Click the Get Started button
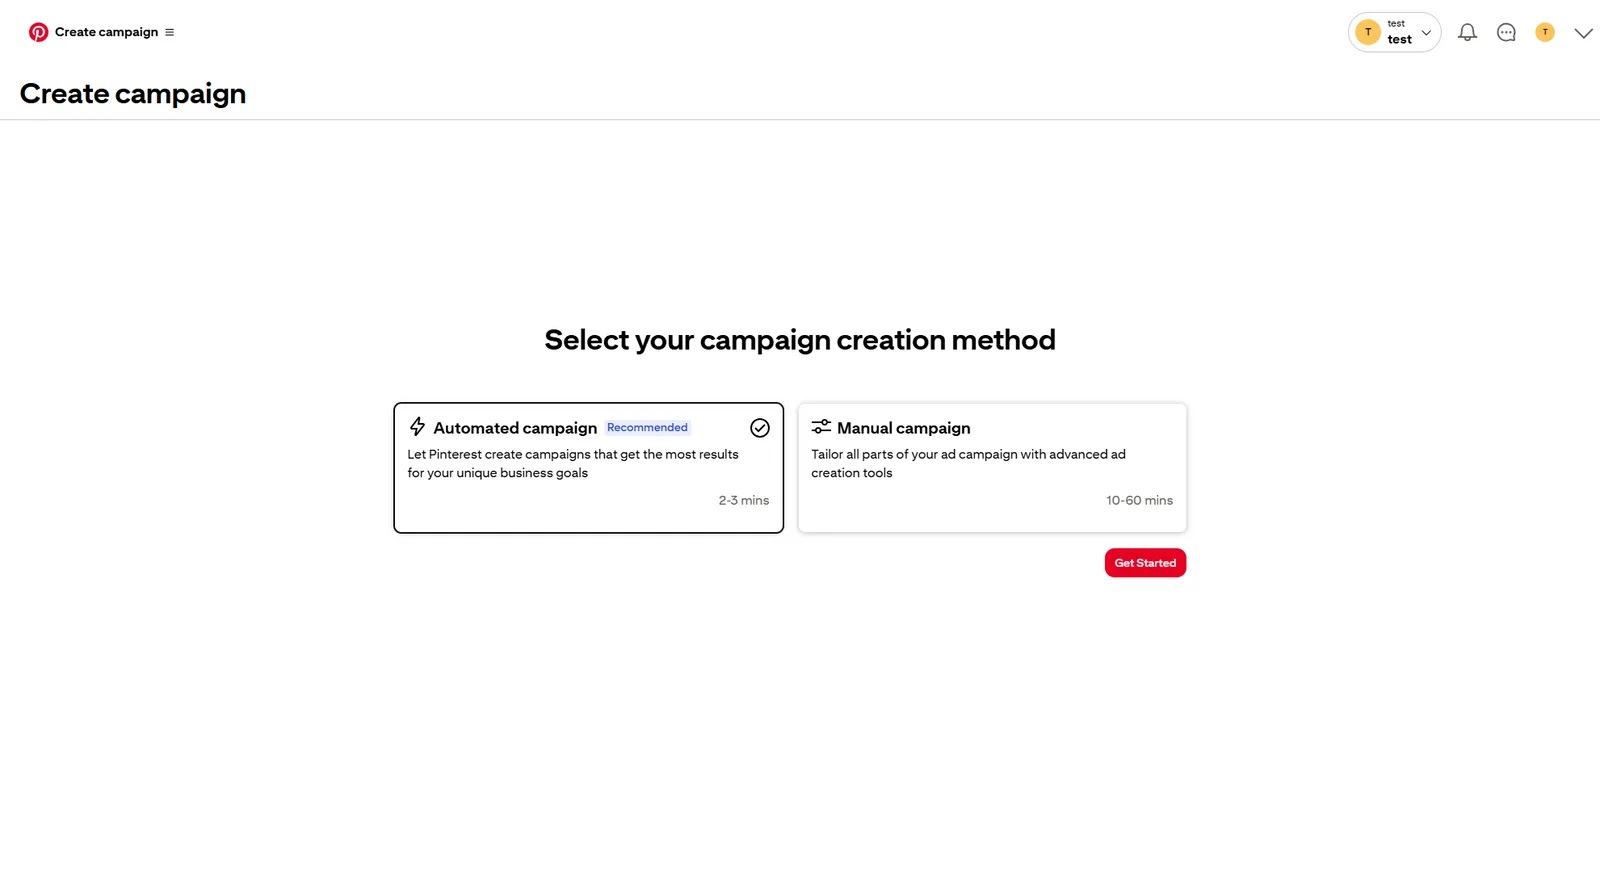Image resolution: width=1600 pixels, height=872 pixels. [1145, 563]
